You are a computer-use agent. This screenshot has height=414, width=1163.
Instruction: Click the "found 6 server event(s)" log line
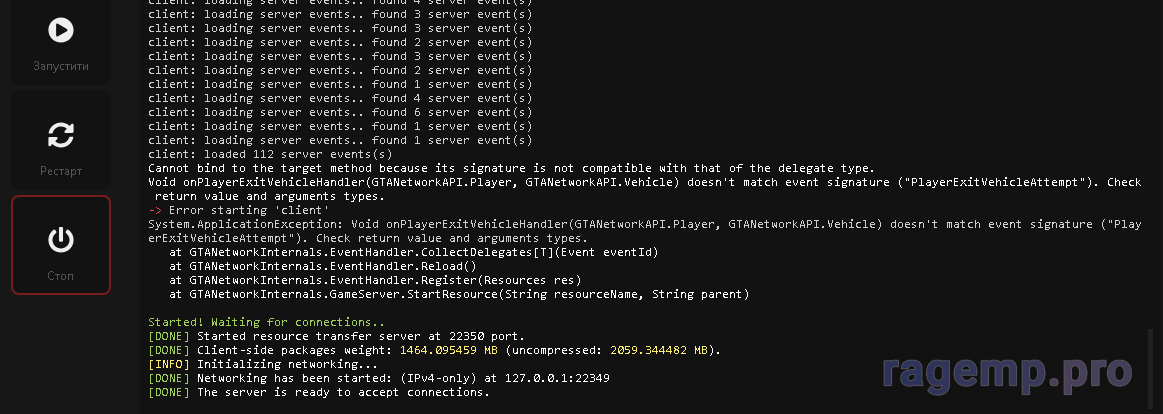point(340,112)
